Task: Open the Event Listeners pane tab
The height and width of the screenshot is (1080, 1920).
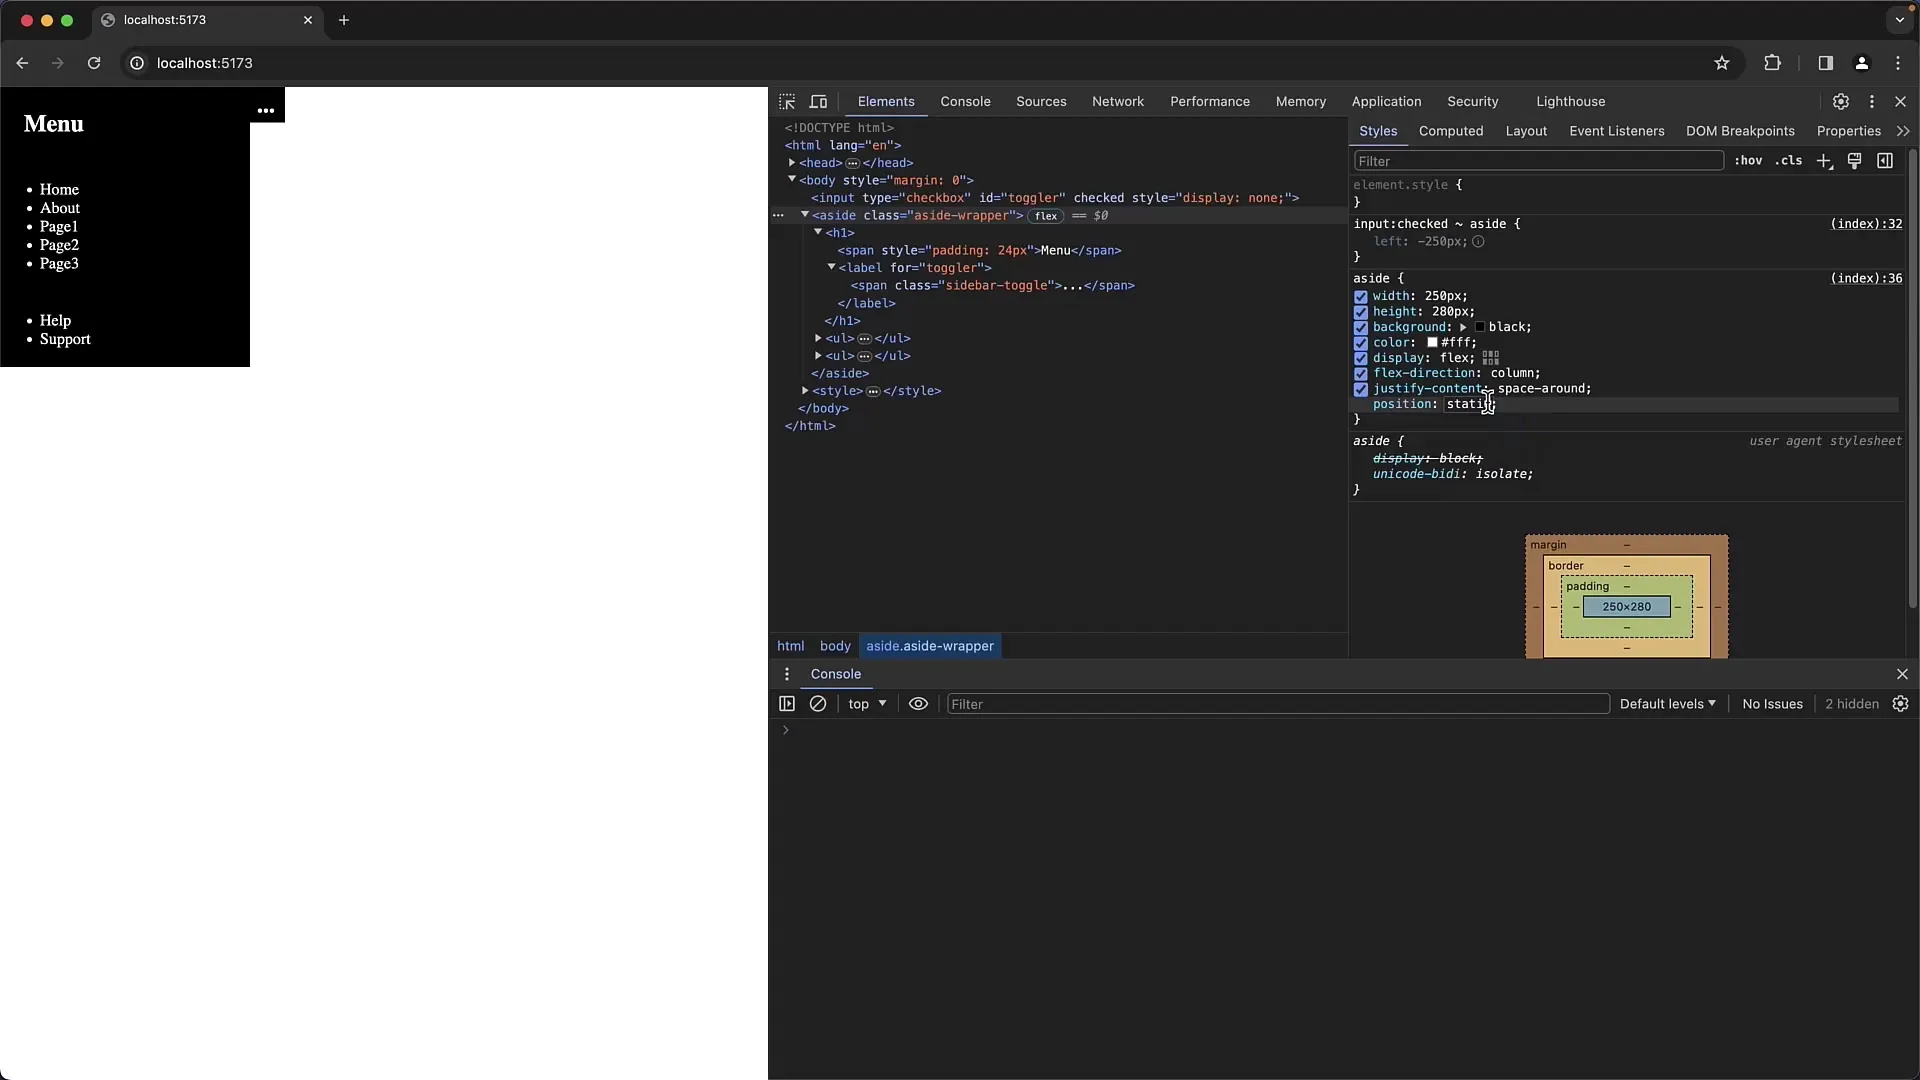Action: pos(1617,131)
